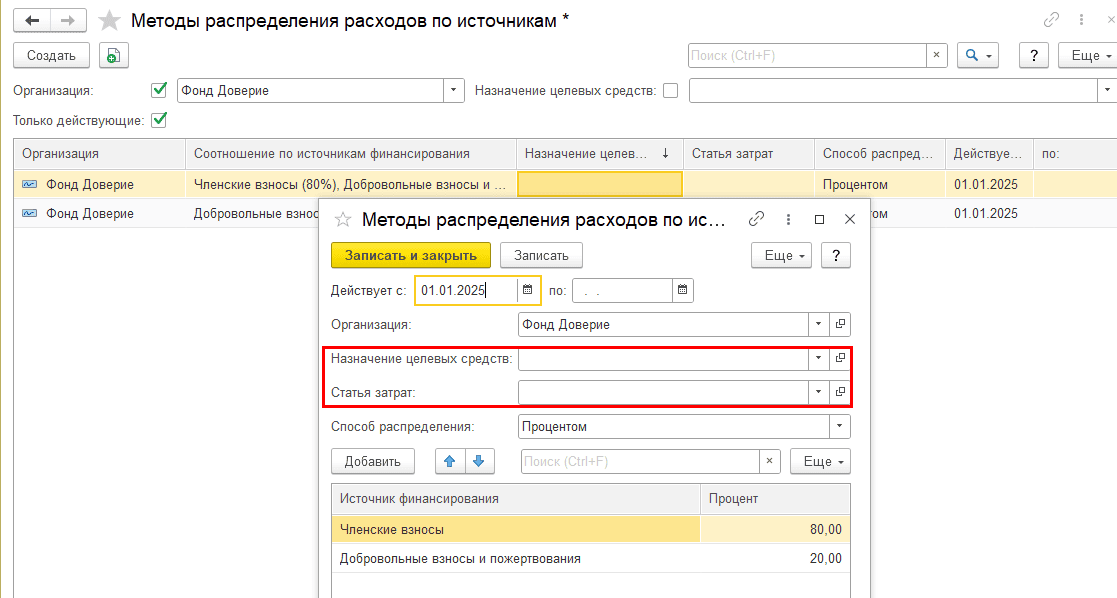
Task: Click Записать и закрыть button
Action: (410, 256)
